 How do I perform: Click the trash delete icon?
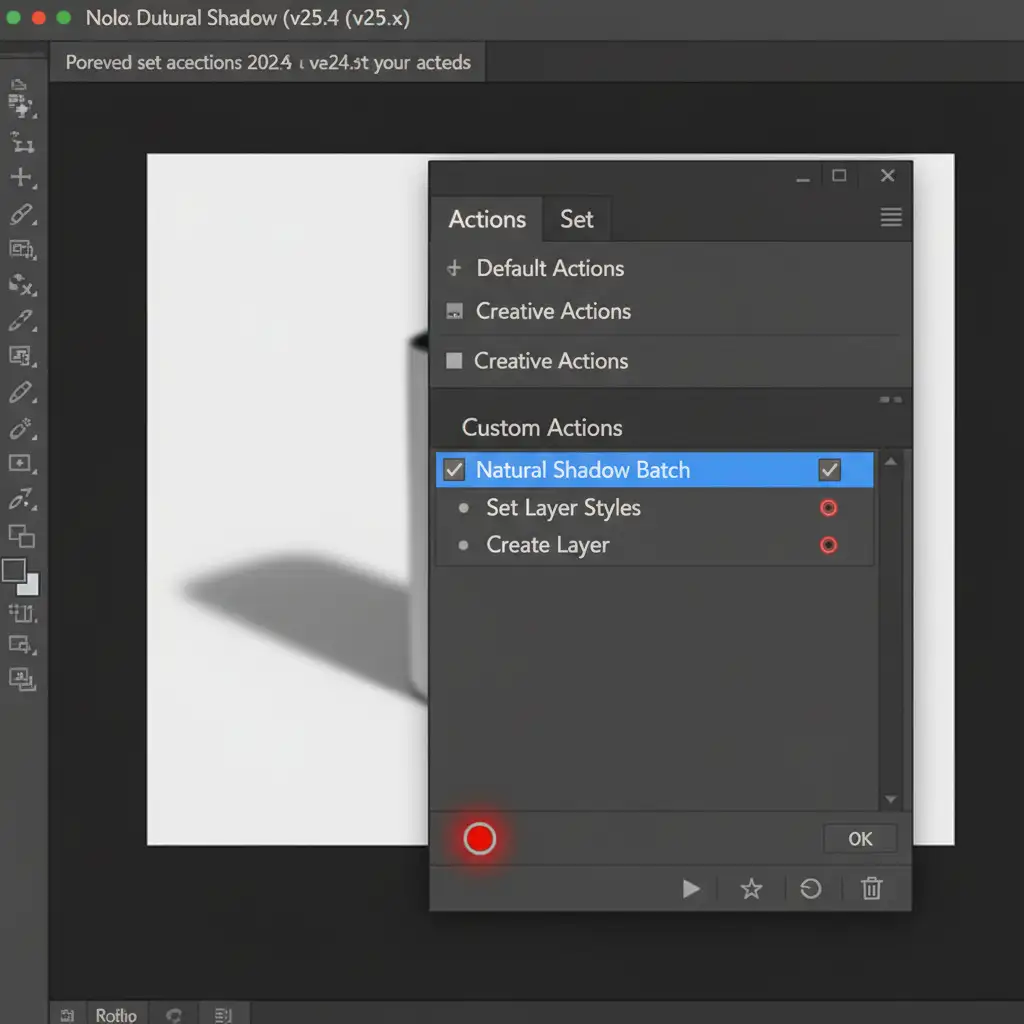pos(872,889)
